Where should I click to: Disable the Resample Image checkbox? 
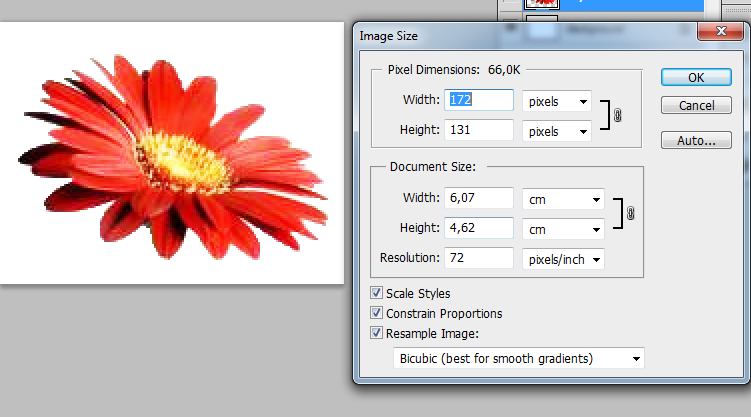pyautogui.click(x=376, y=334)
